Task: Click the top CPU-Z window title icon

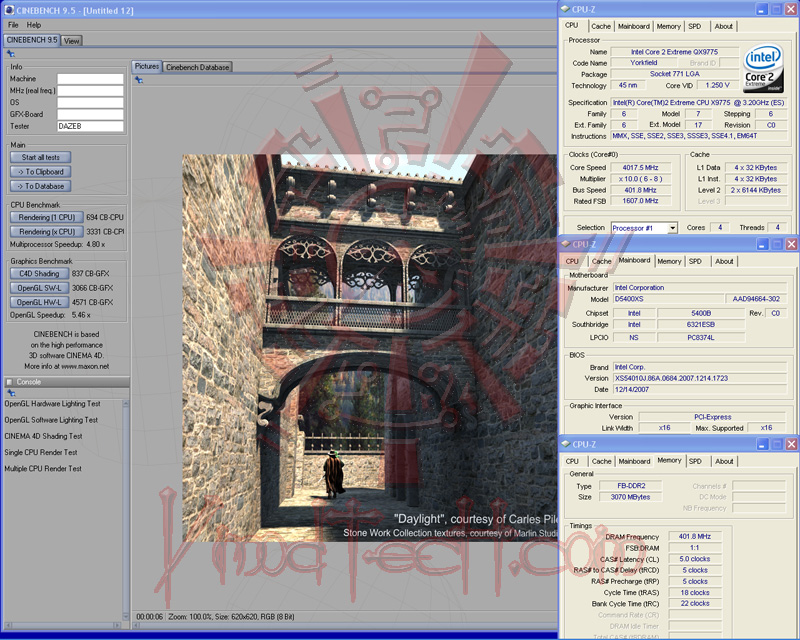Action: (565, 9)
